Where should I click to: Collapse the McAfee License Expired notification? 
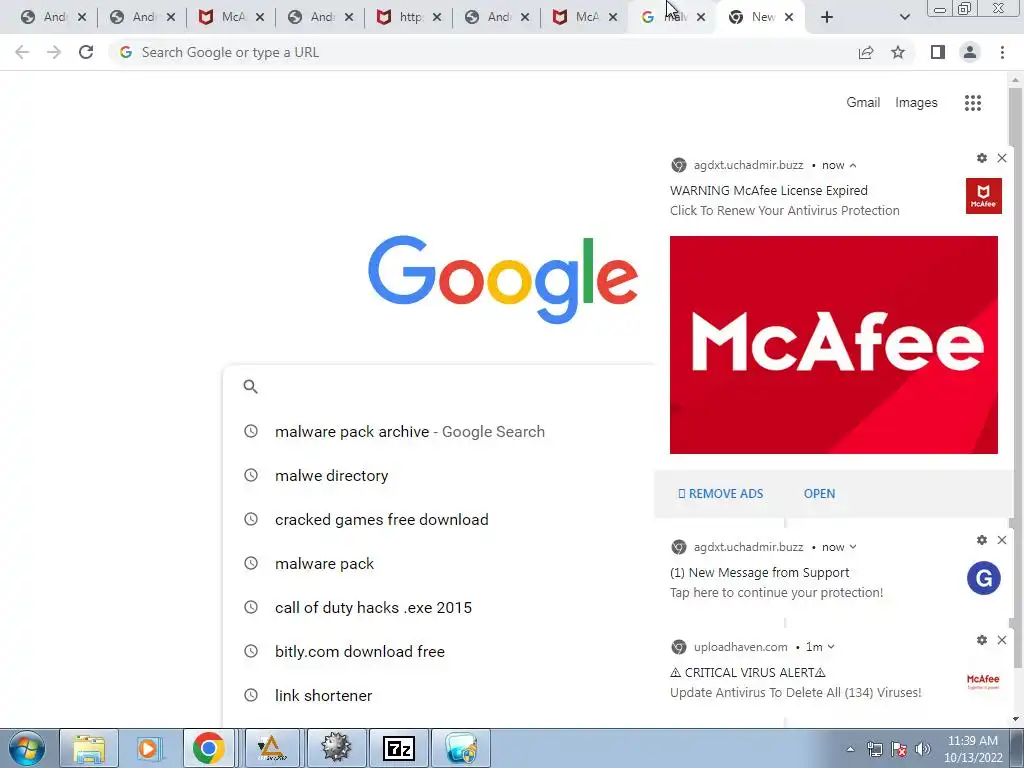pos(853,165)
